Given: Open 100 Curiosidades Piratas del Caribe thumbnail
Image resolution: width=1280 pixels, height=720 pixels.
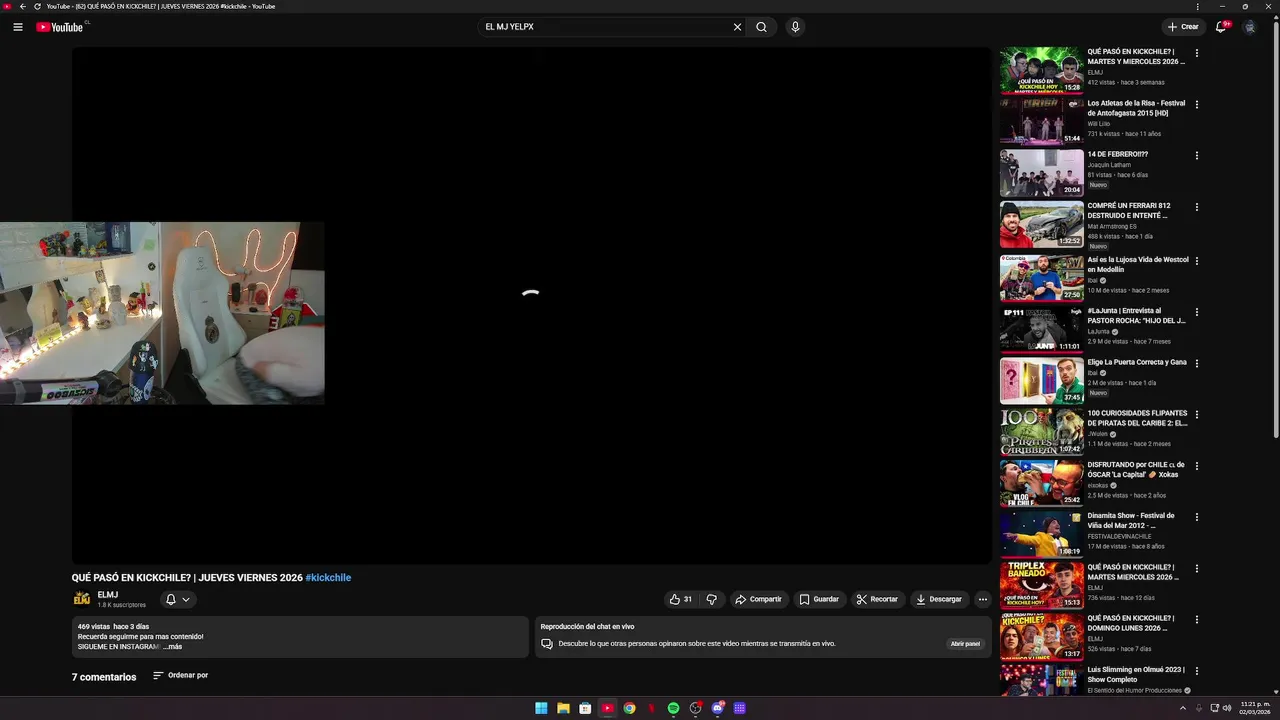Looking at the screenshot, I should [x=1041, y=431].
